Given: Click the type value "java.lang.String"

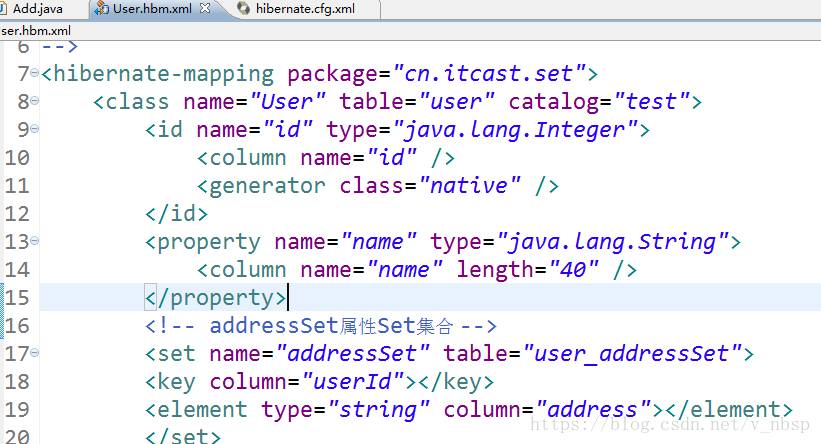Looking at the screenshot, I should coord(613,241).
